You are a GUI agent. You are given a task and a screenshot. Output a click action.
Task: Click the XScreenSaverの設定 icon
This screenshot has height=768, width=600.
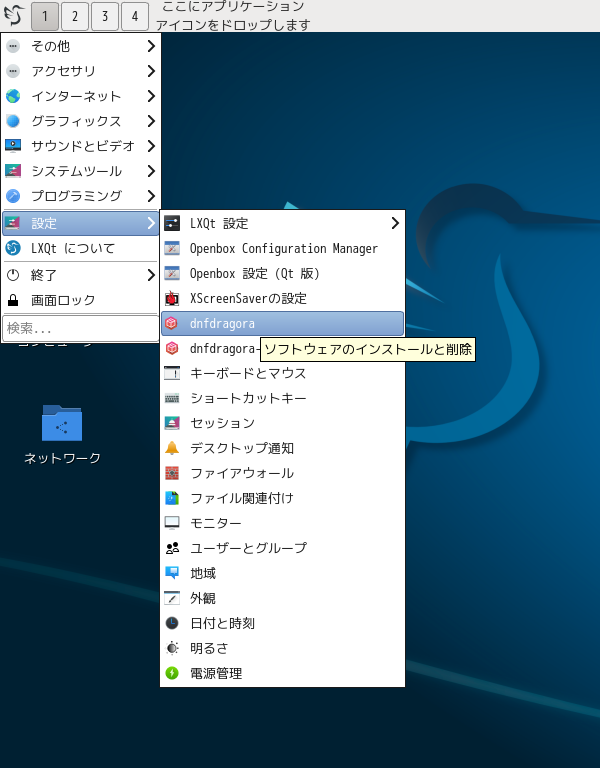point(172,298)
